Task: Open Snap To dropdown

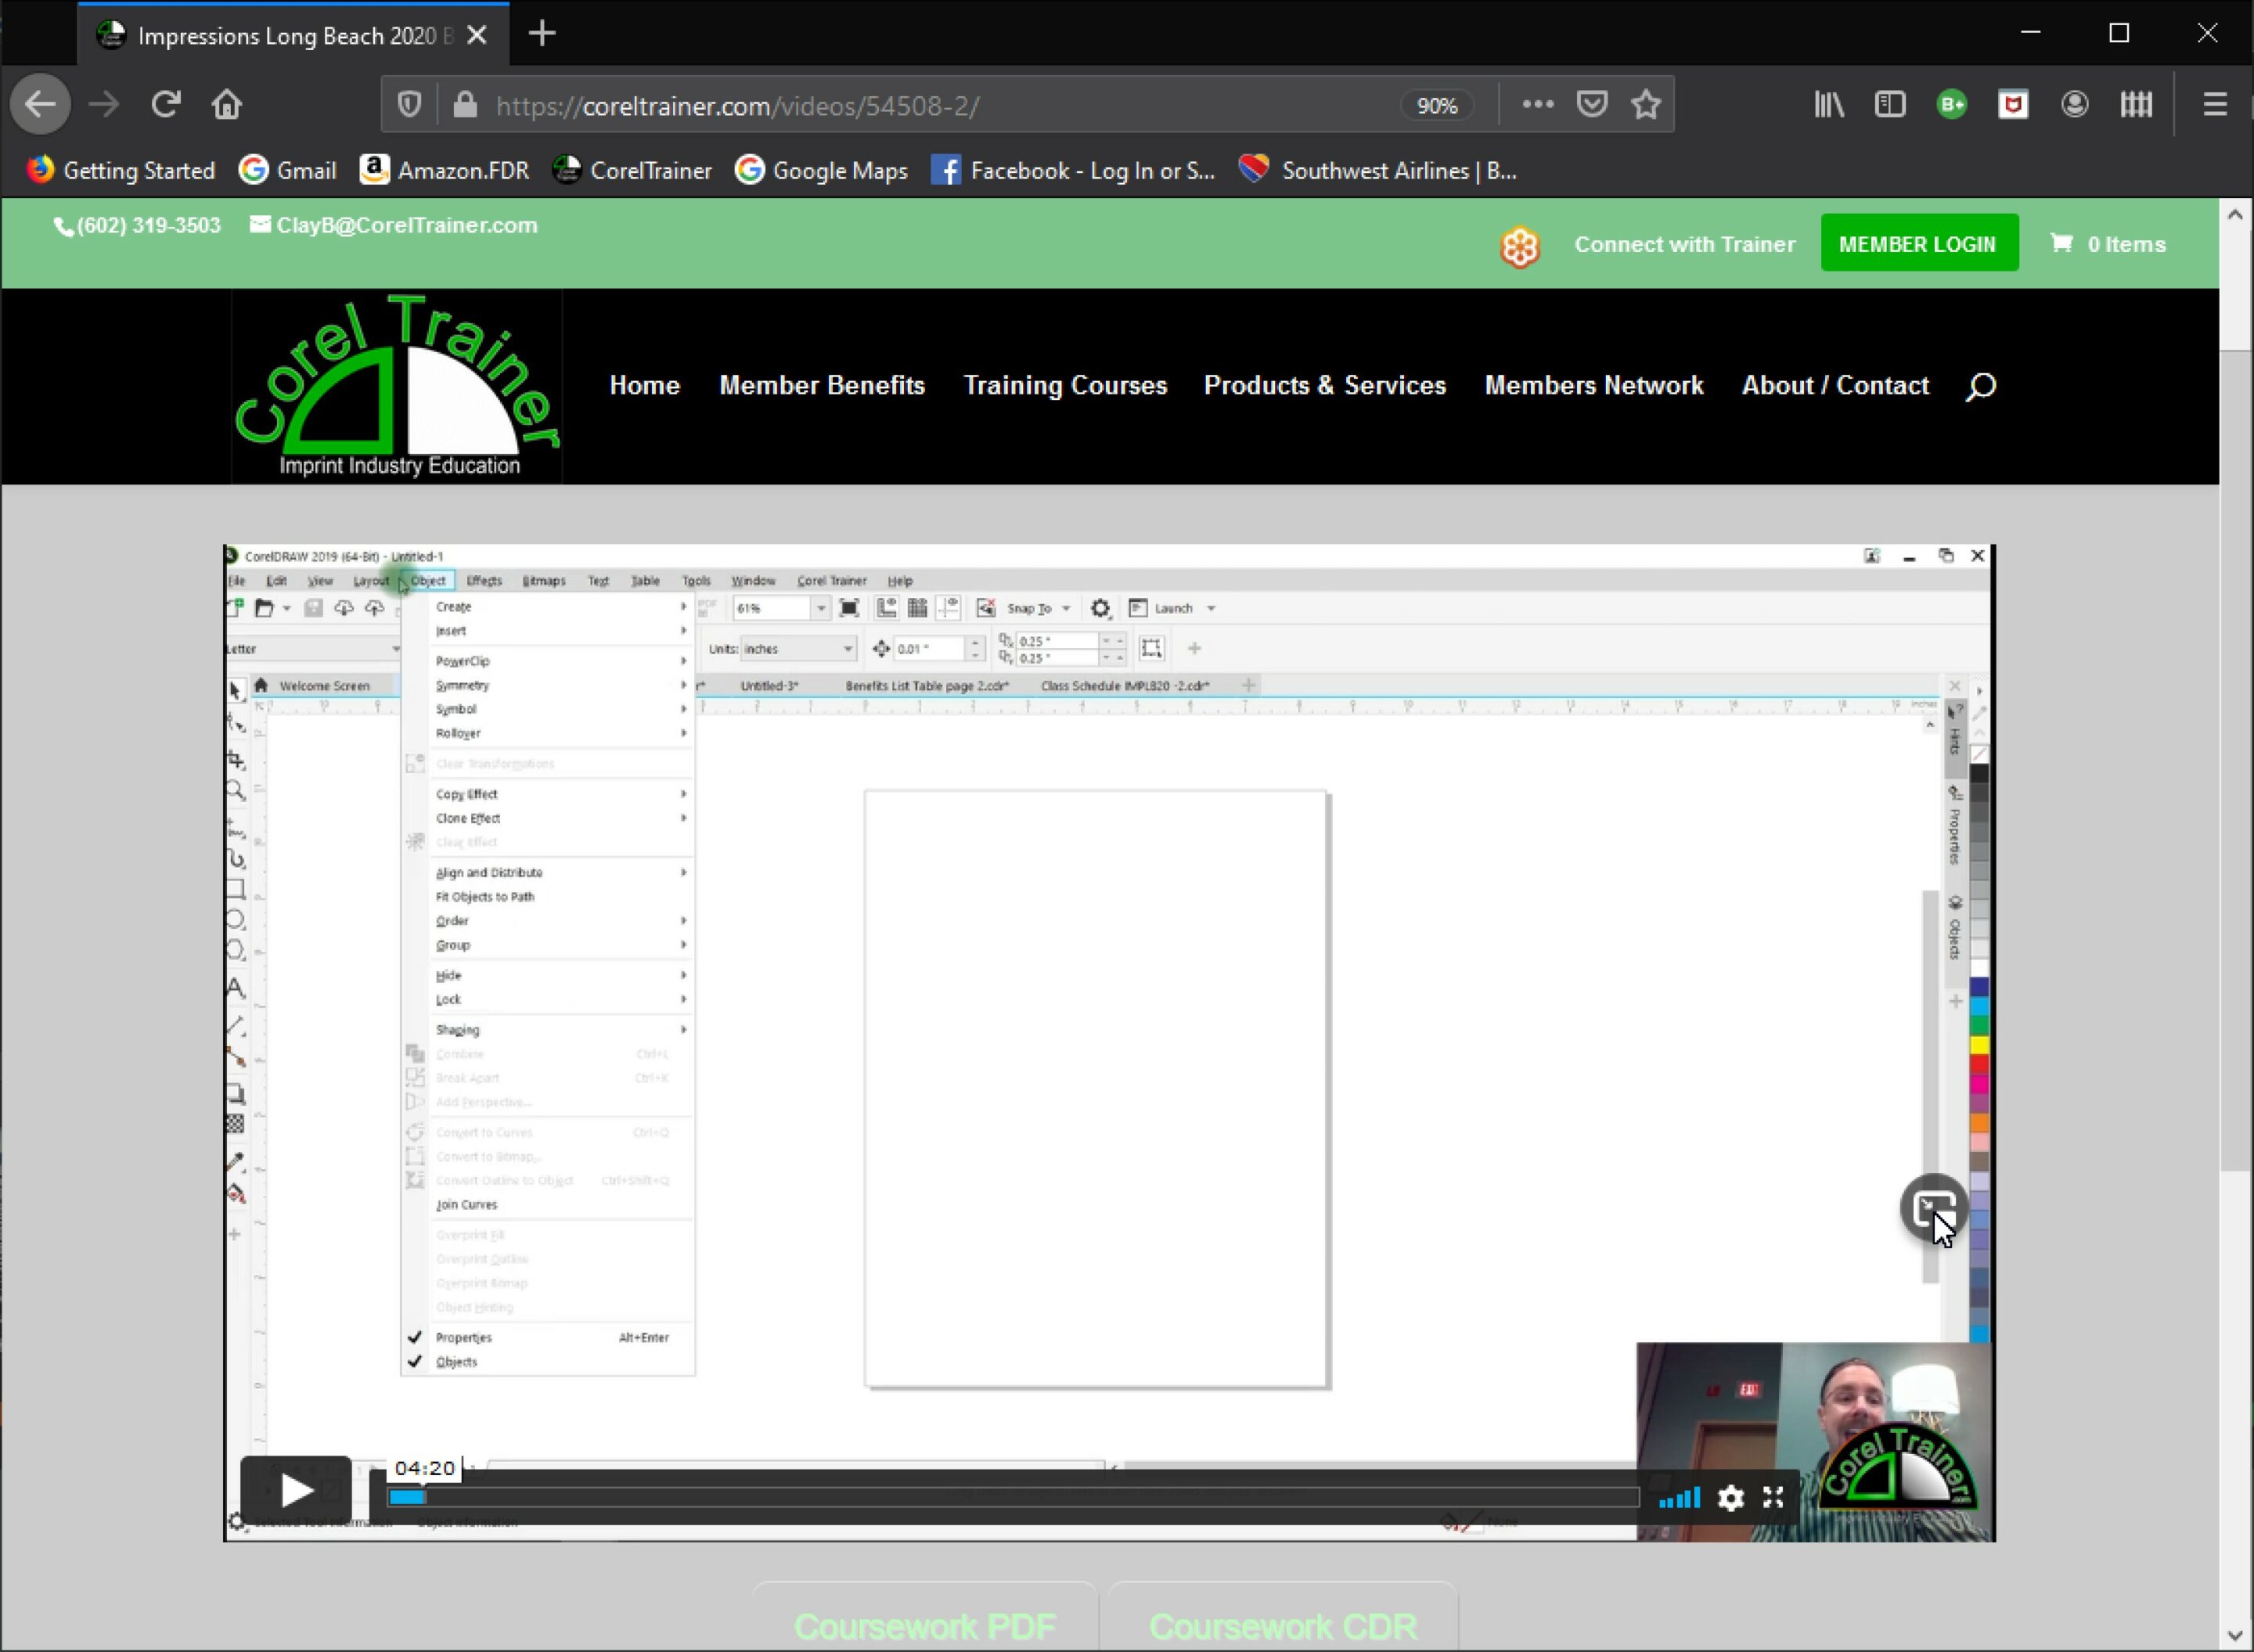Action: pyautogui.click(x=1066, y=608)
